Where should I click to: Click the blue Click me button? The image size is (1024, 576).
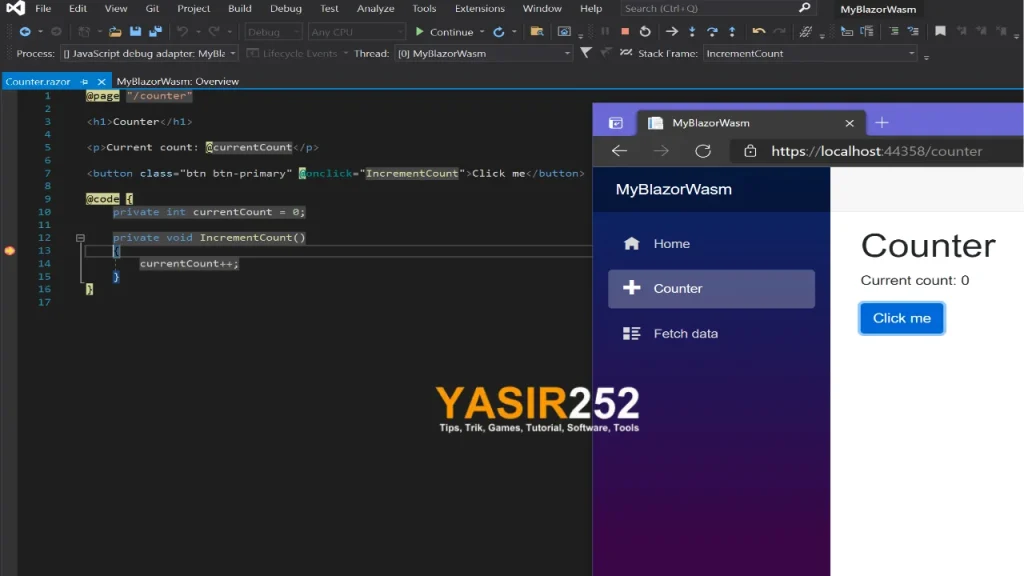click(902, 318)
